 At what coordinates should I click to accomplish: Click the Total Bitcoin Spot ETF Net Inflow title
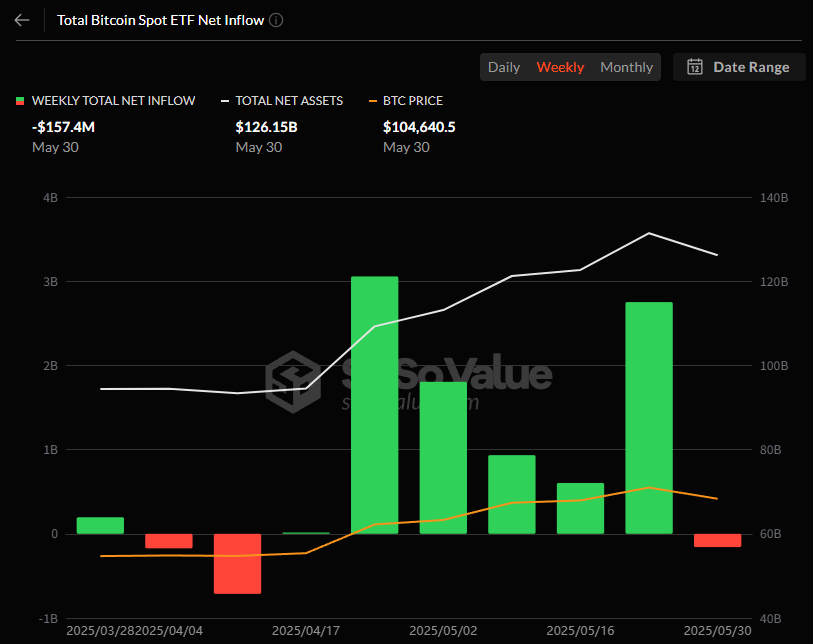coord(160,20)
